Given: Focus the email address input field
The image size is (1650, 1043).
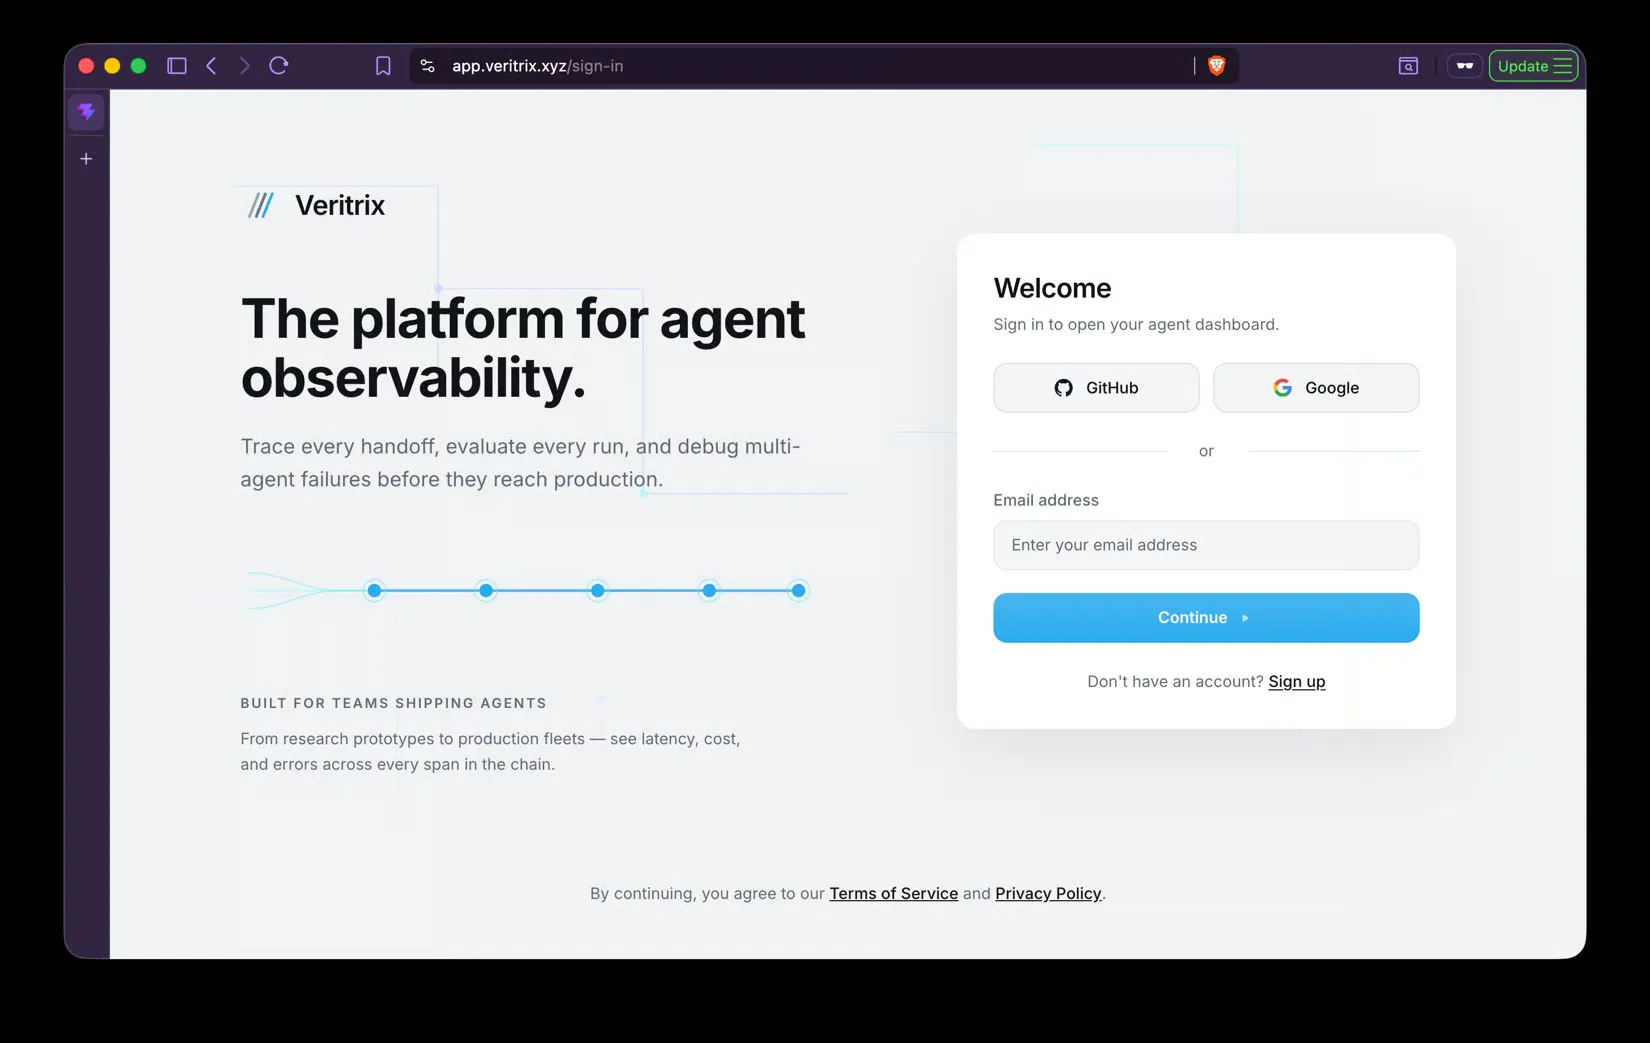Looking at the screenshot, I should pos(1206,545).
